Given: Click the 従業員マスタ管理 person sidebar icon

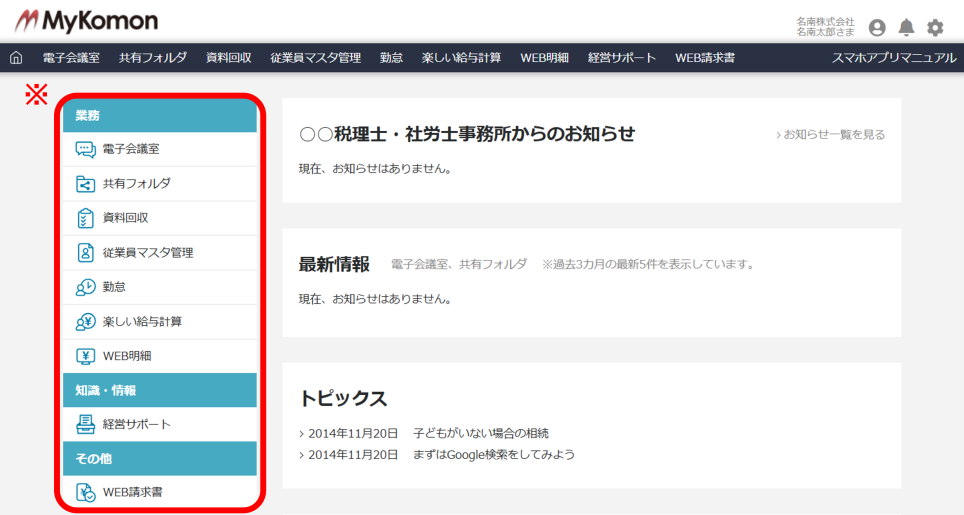Looking at the screenshot, I should coord(86,253).
